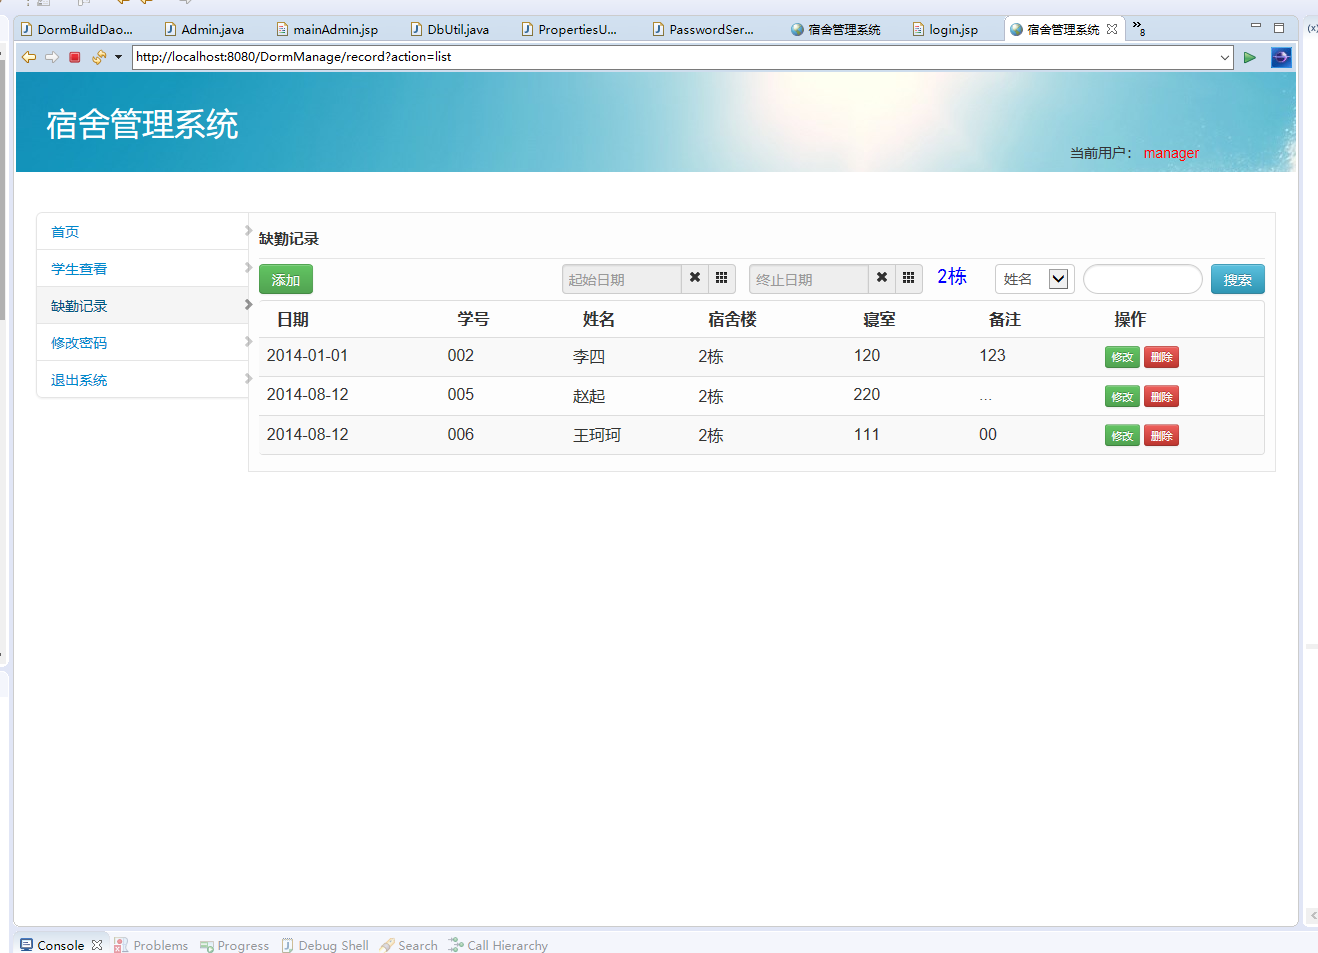Delete 王珂珂's record with the 删除 button

(1161, 435)
